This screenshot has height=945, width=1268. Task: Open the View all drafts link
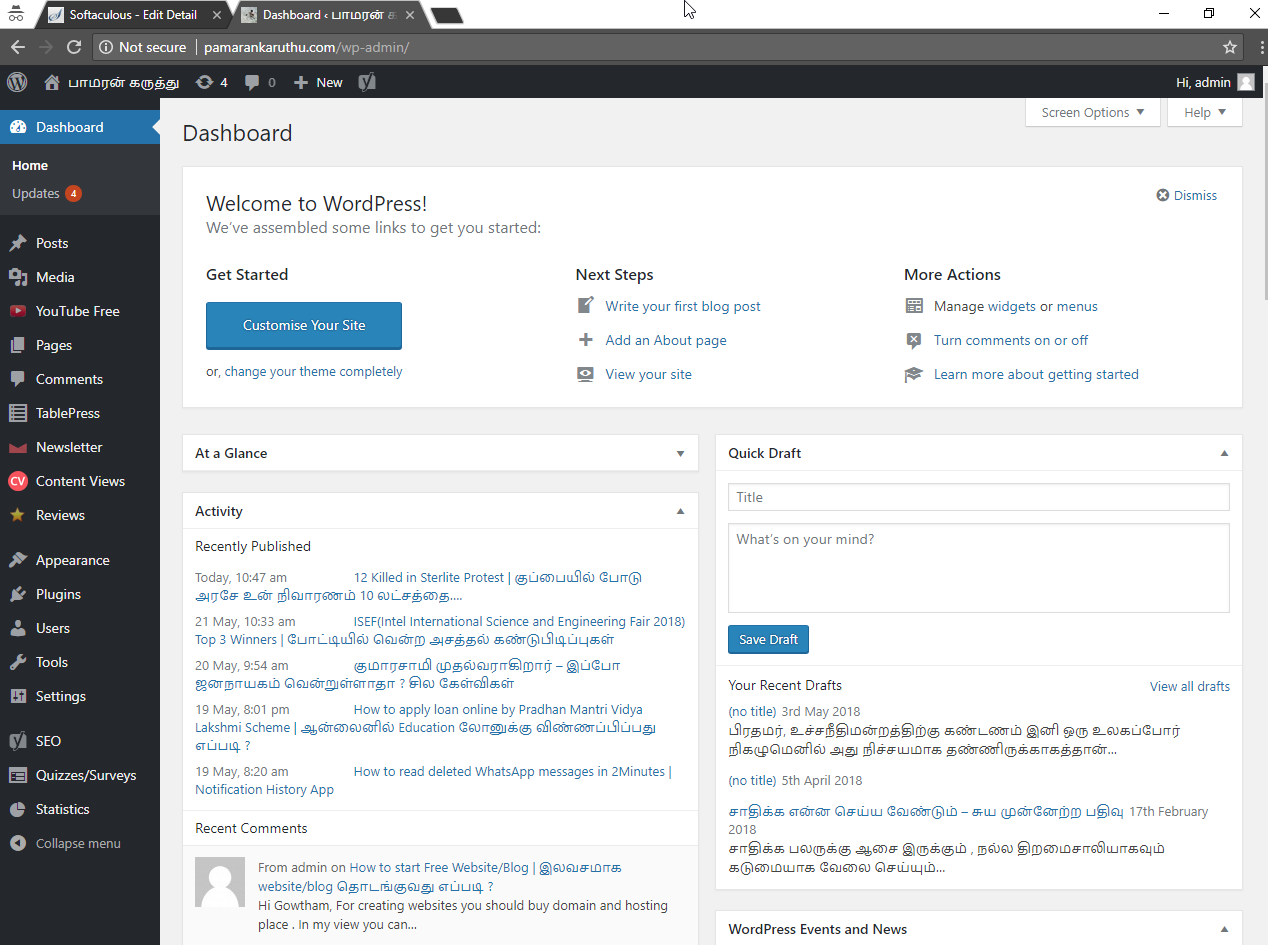tap(1189, 686)
